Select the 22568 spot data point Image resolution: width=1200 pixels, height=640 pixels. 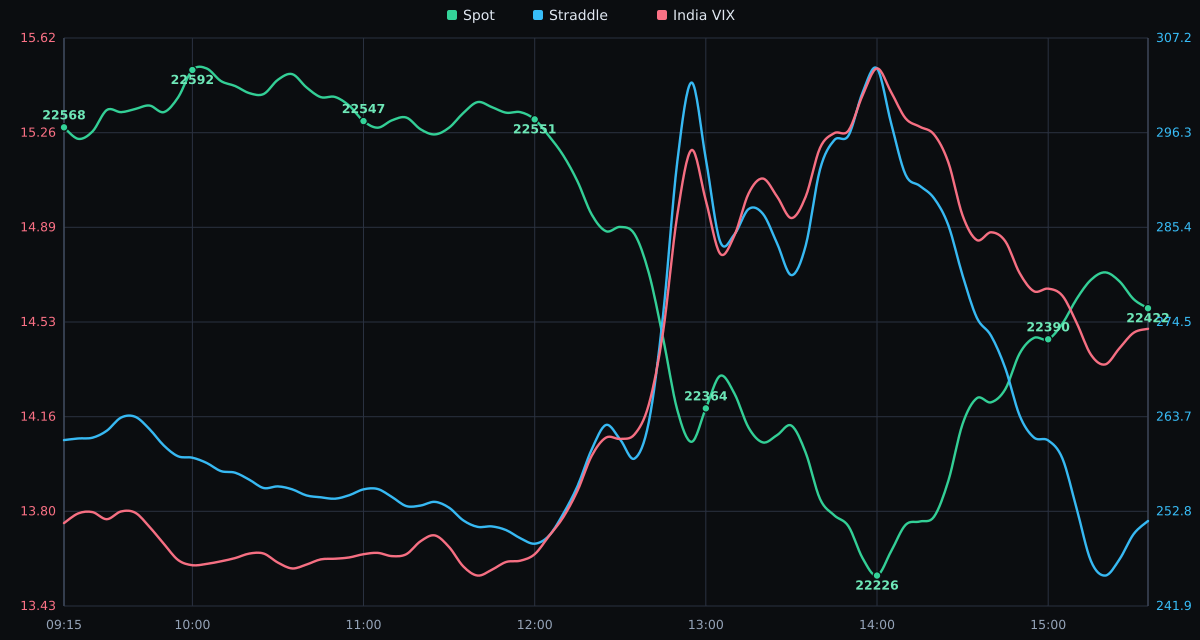(64, 127)
